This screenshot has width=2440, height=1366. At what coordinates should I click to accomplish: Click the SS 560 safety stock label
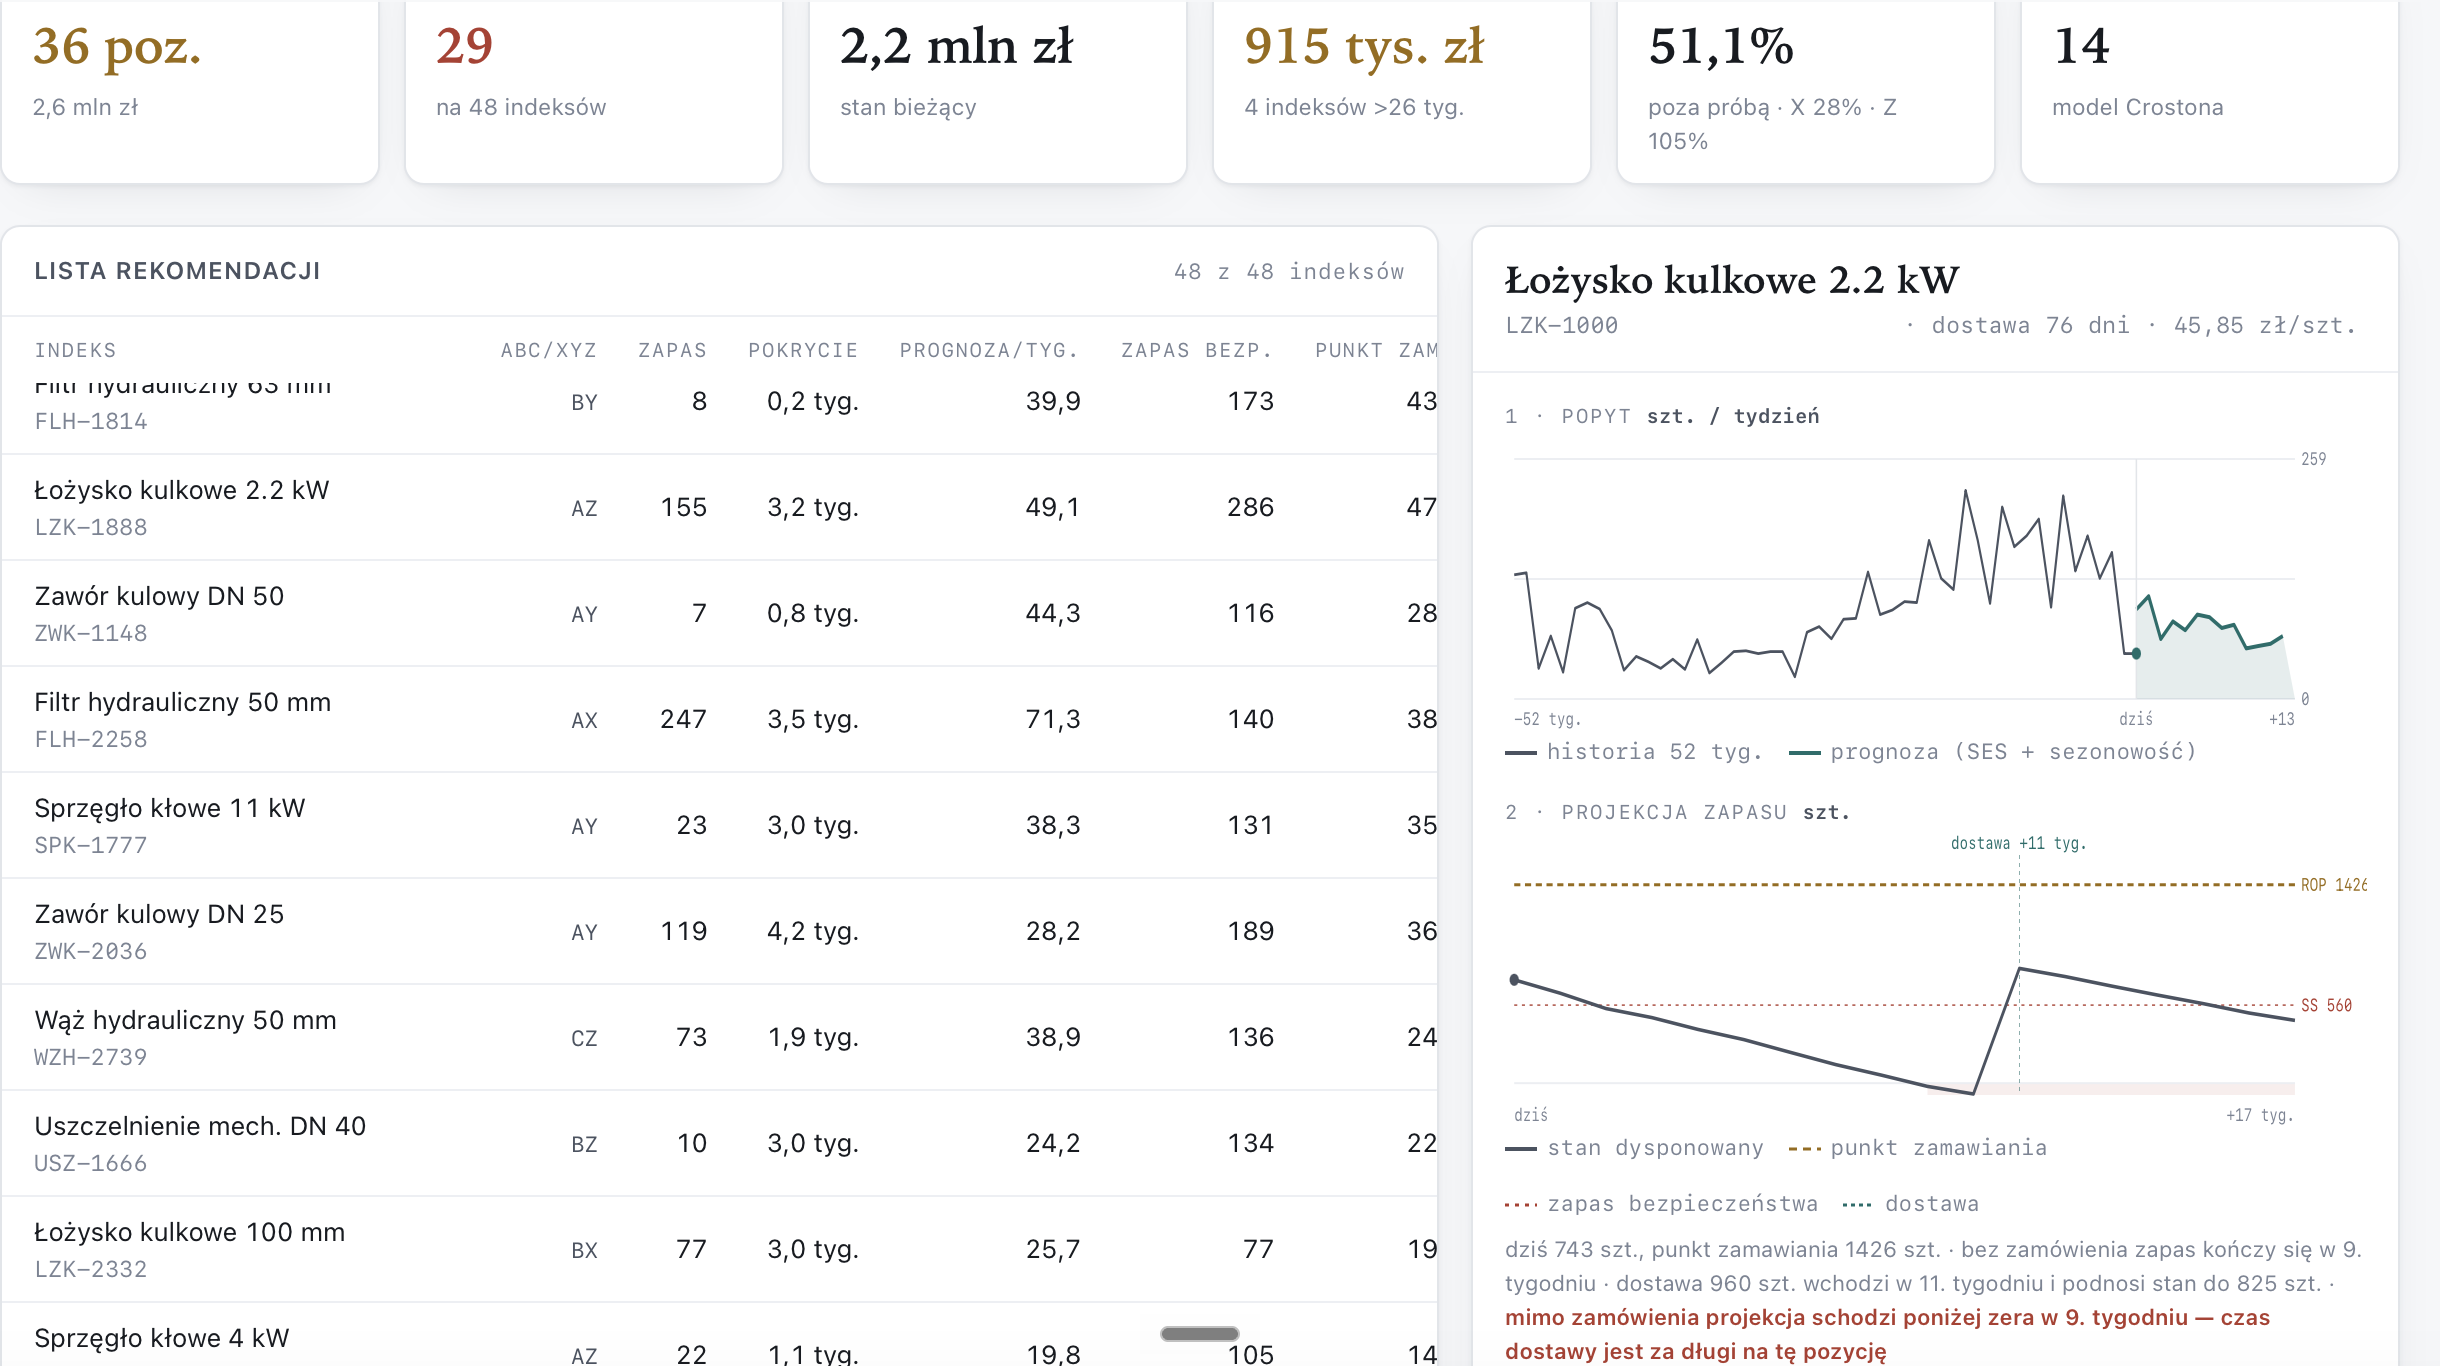pos(2326,1005)
